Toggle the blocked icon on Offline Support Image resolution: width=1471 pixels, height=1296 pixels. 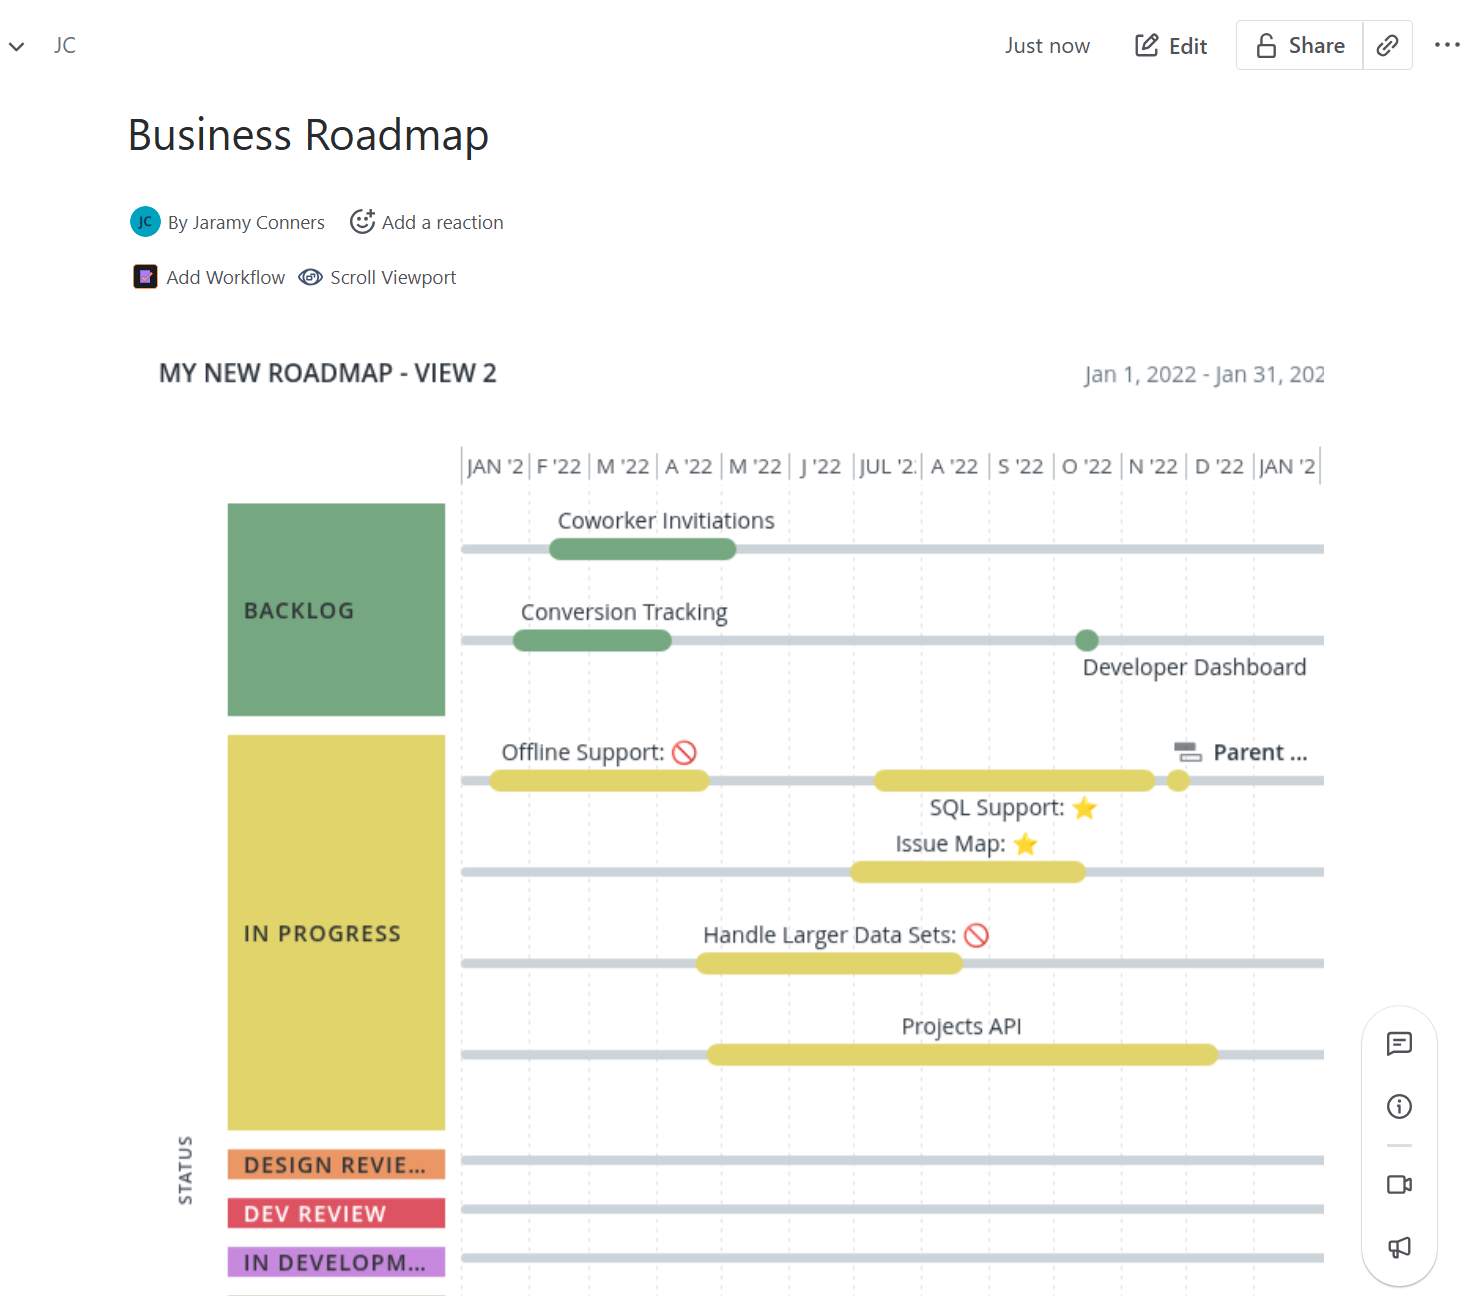point(684,752)
